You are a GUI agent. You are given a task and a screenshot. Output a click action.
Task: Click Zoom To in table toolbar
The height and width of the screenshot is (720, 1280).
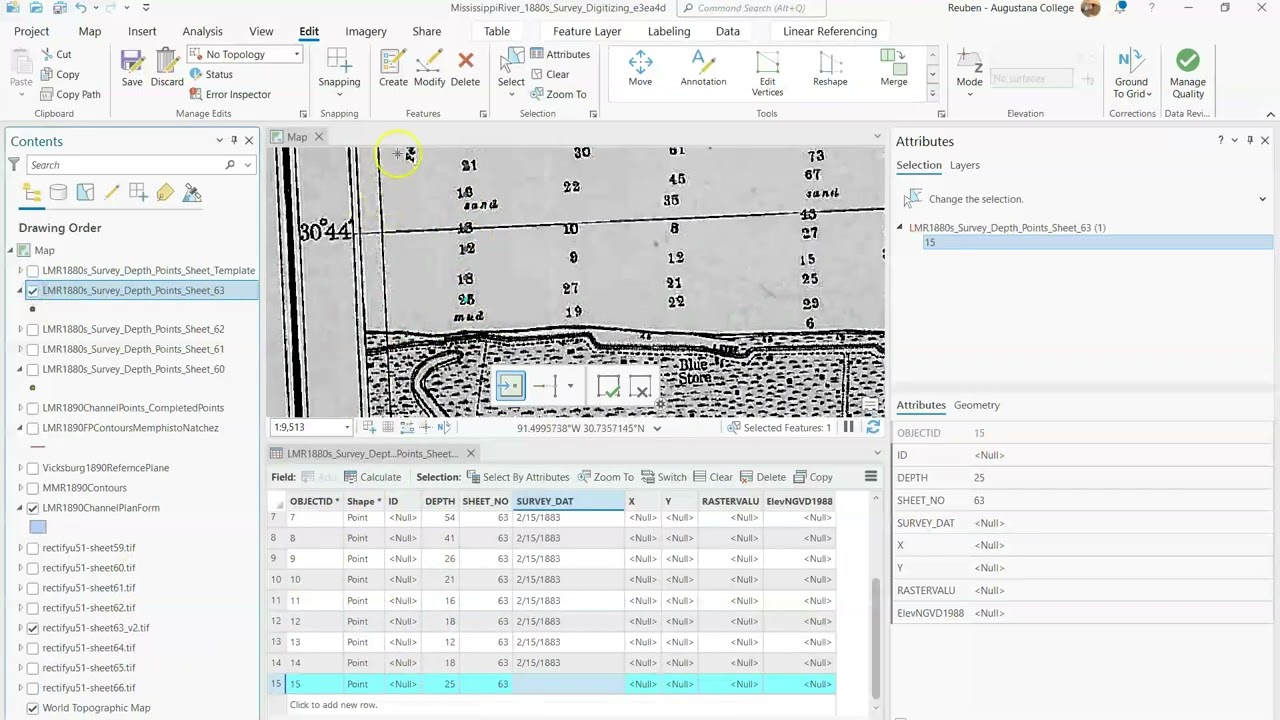[605, 477]
